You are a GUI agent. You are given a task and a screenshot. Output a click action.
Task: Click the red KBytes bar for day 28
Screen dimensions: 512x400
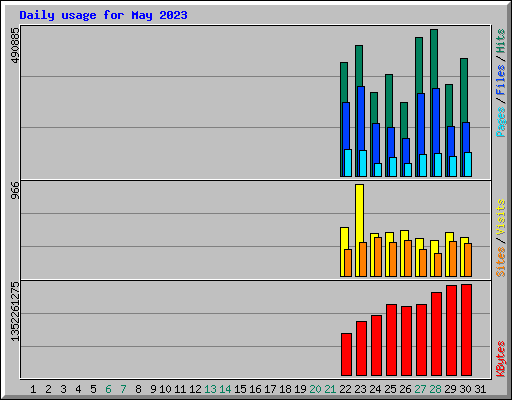436,334
